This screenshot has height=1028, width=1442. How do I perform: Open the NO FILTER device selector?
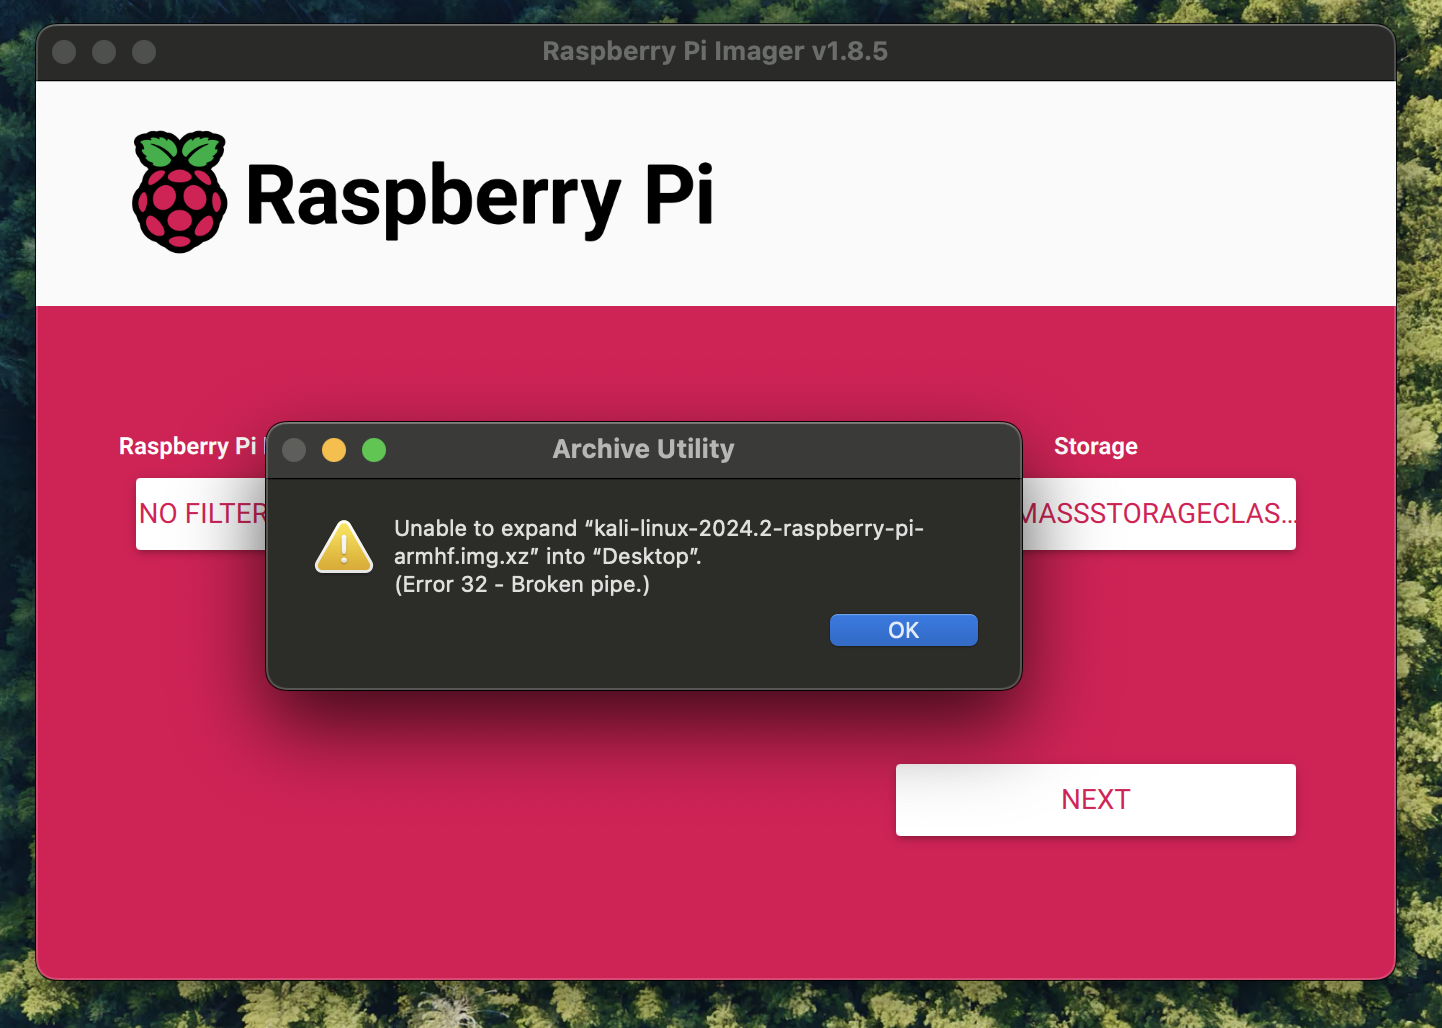(201, 514)
